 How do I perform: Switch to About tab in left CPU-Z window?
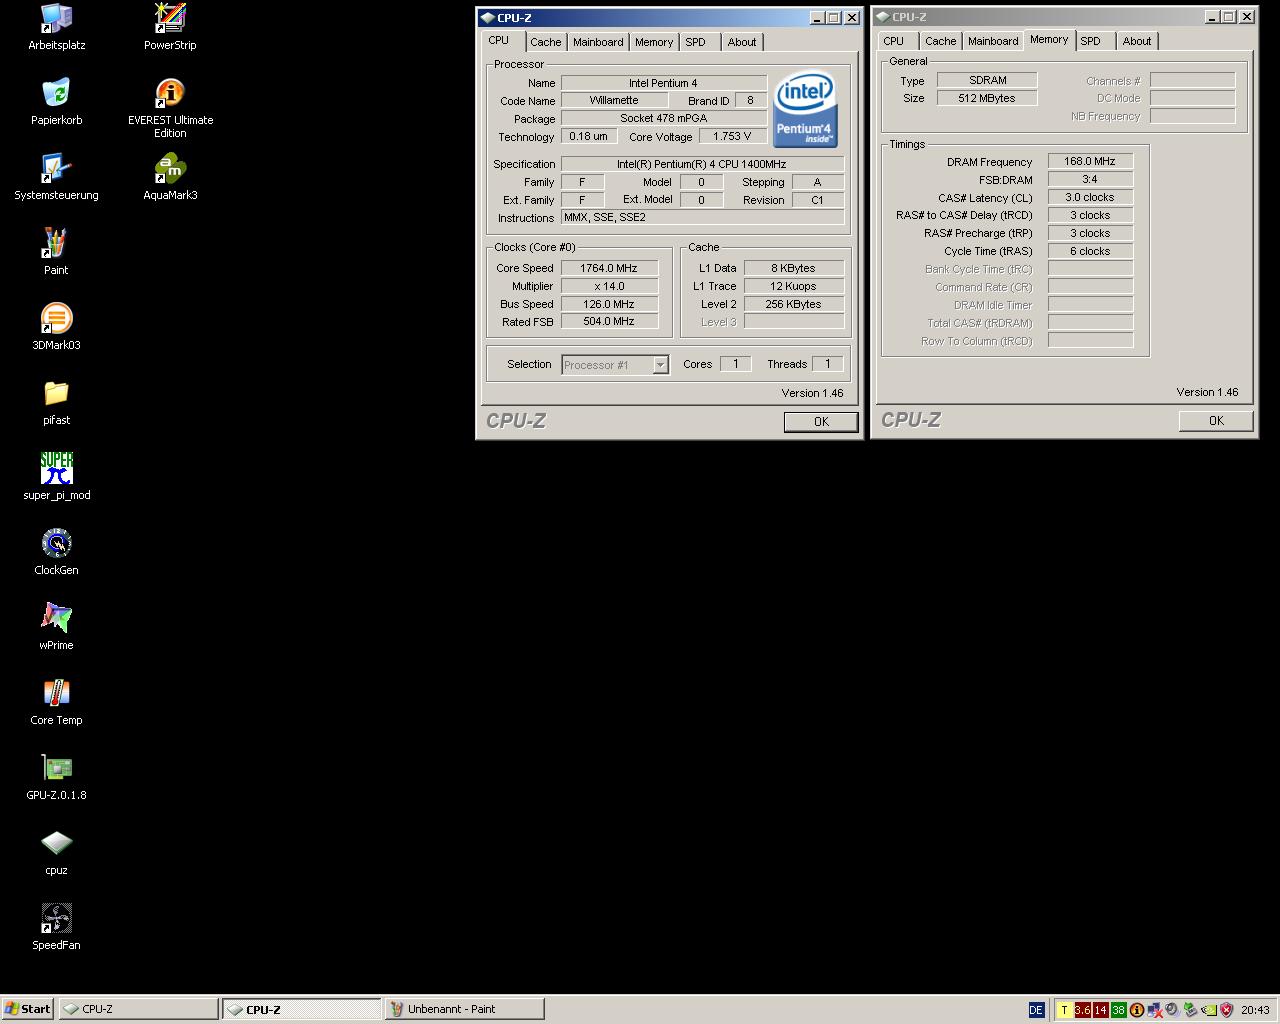[x=742, y=42]
